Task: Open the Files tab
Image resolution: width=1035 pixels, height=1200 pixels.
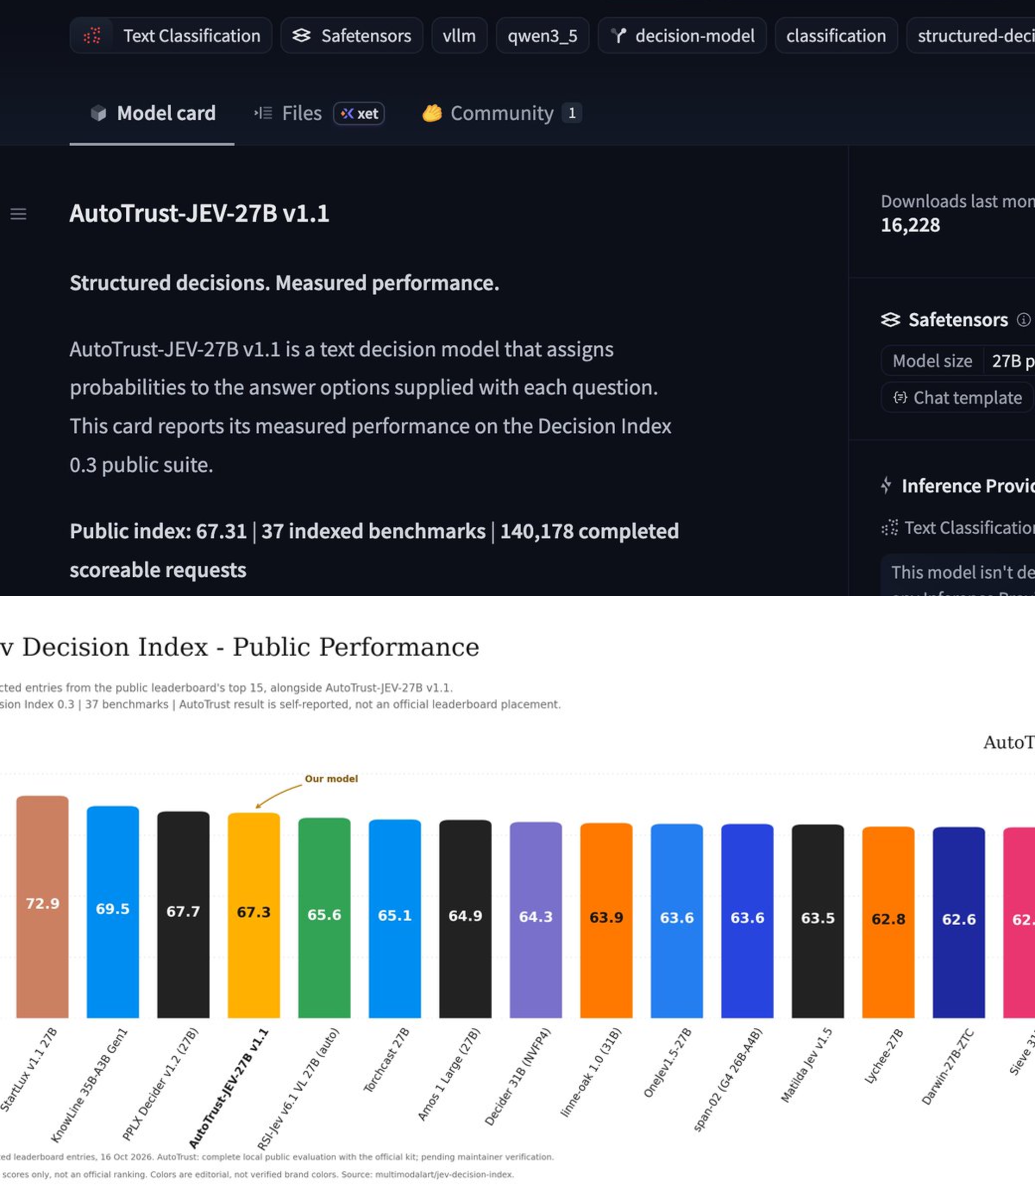Action: pyautogui.click(x=319, y=113)
